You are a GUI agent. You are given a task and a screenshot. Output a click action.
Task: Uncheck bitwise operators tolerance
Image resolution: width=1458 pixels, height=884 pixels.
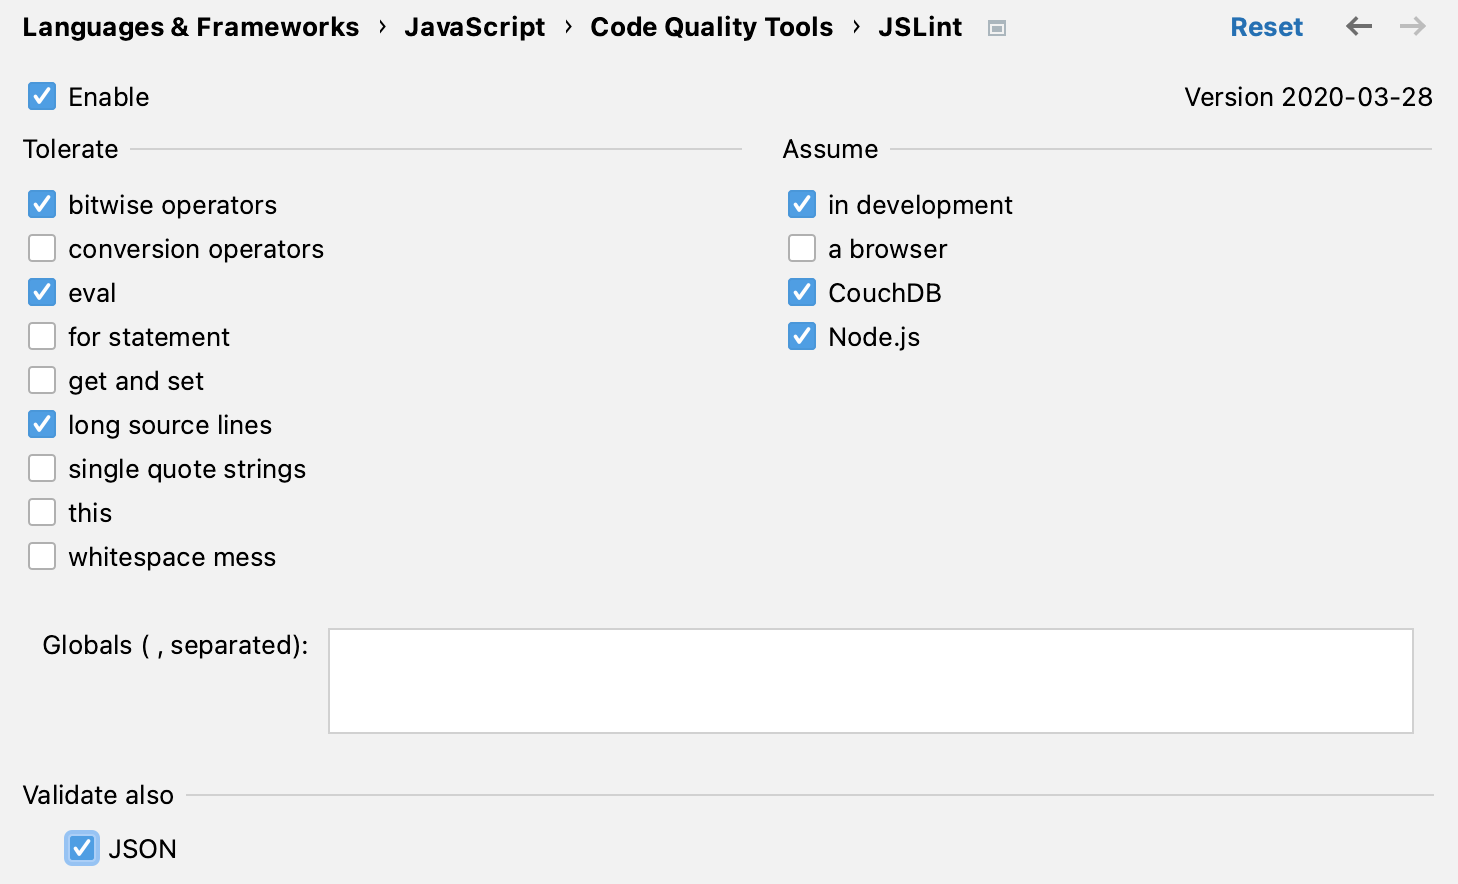(42, 205)
